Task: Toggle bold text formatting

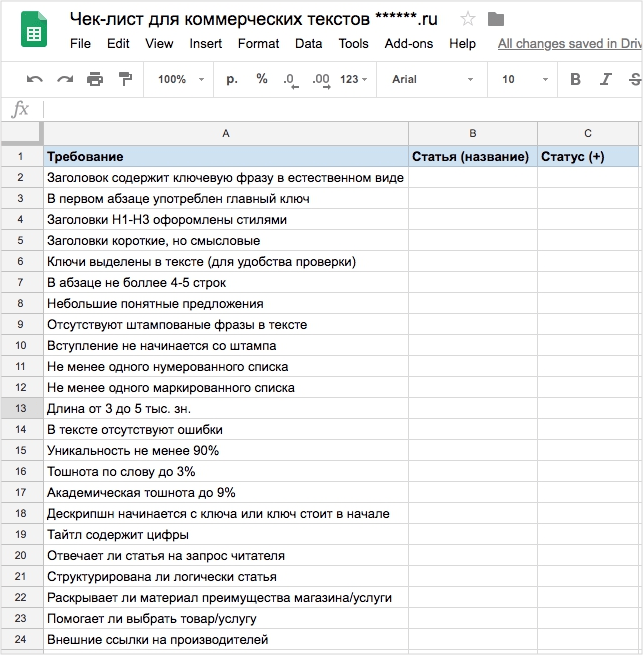Action: [575, 79]
